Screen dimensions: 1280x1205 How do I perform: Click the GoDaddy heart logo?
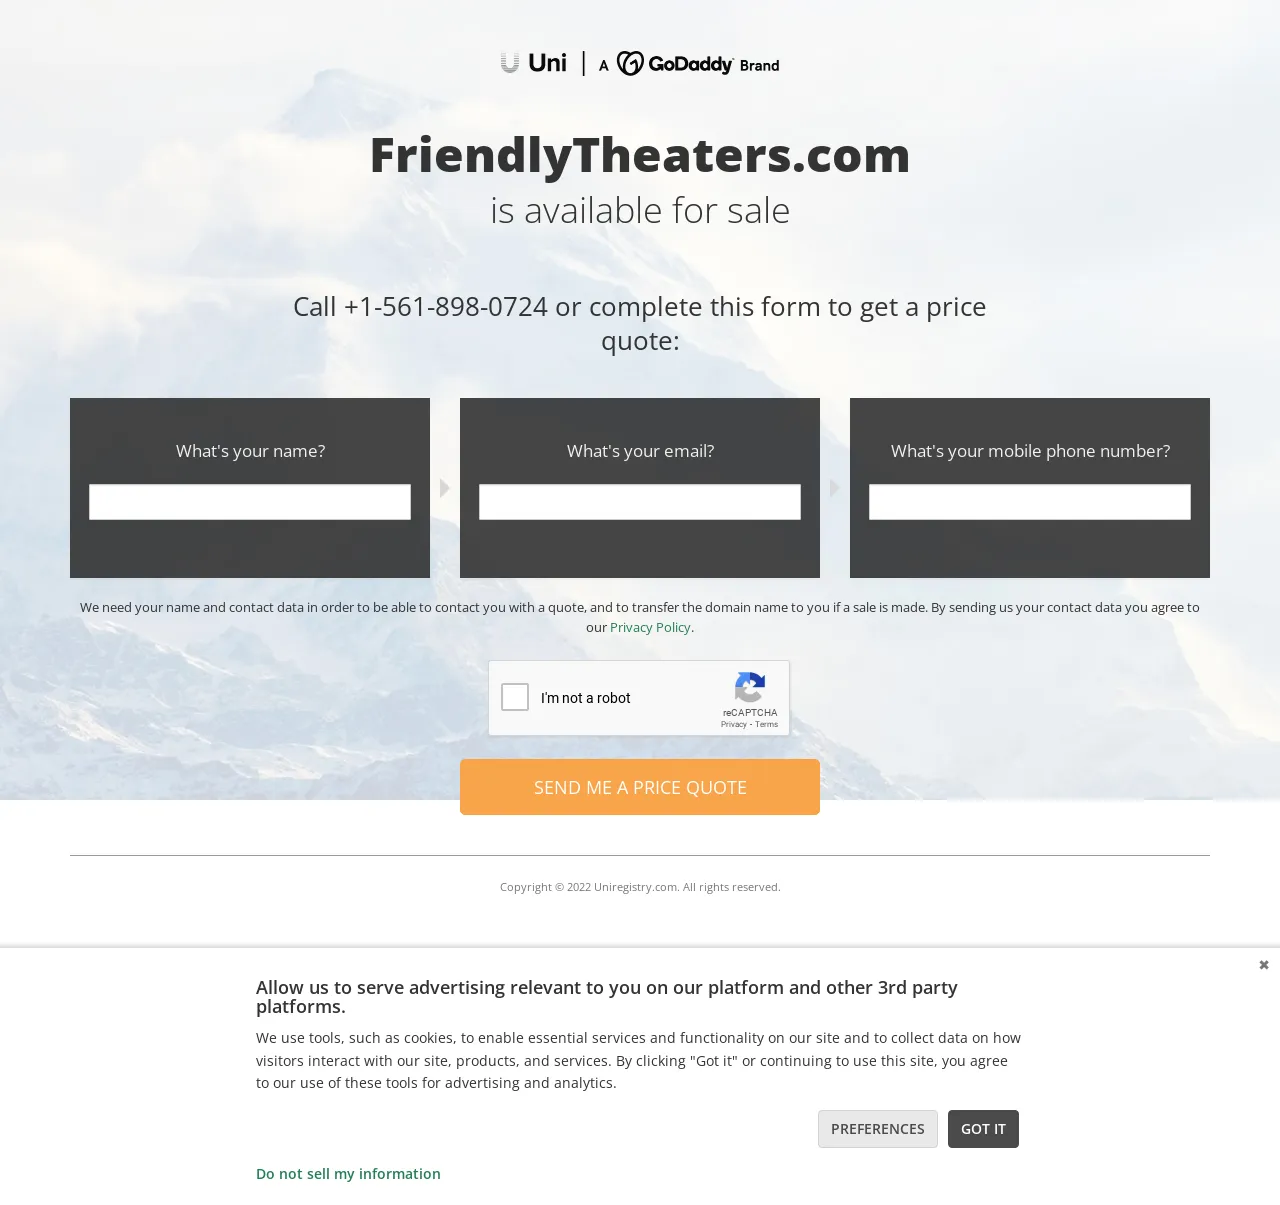click(x=630, y=63)
